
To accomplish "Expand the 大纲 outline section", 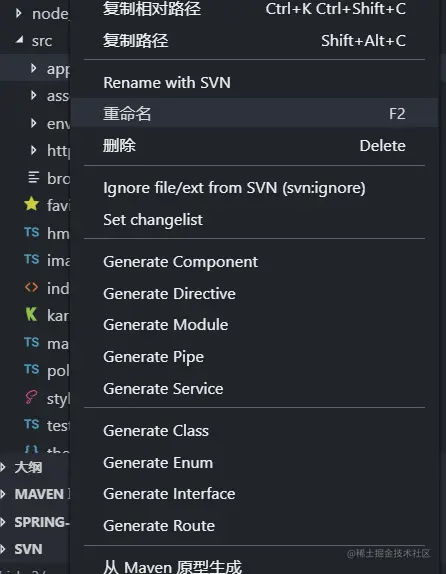I will coord(3,467).
